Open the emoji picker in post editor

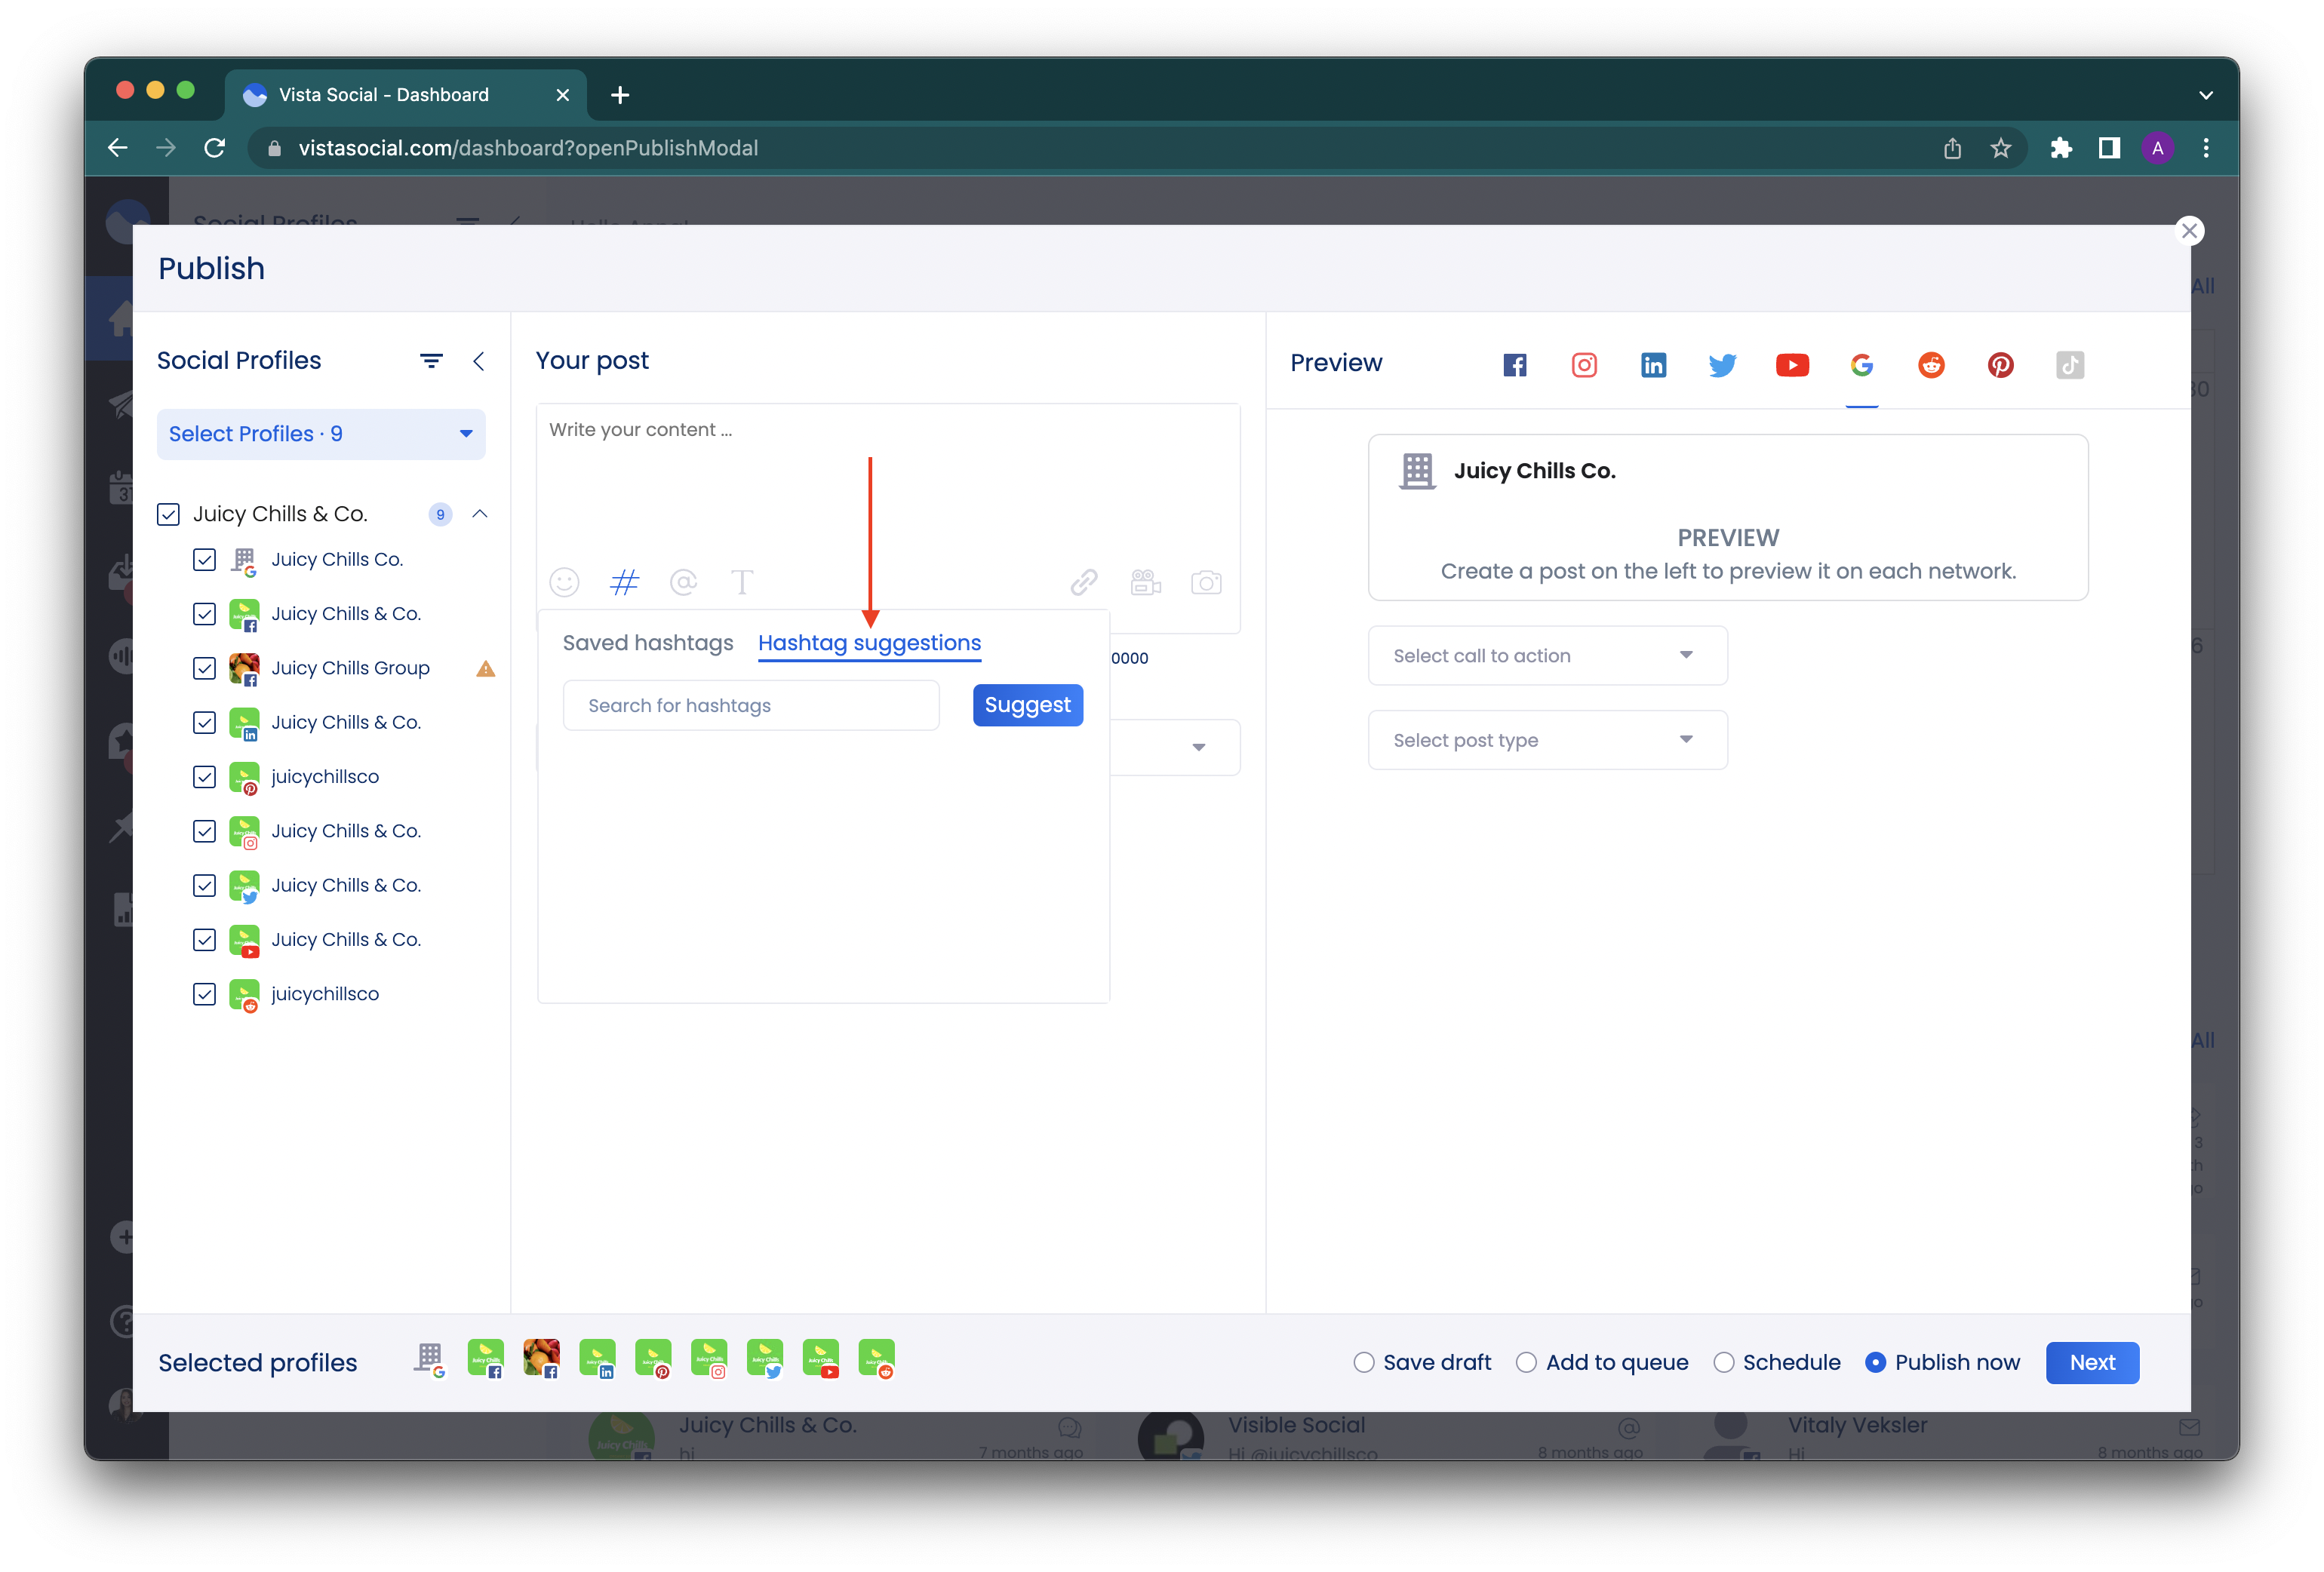(x=564, y=582)
